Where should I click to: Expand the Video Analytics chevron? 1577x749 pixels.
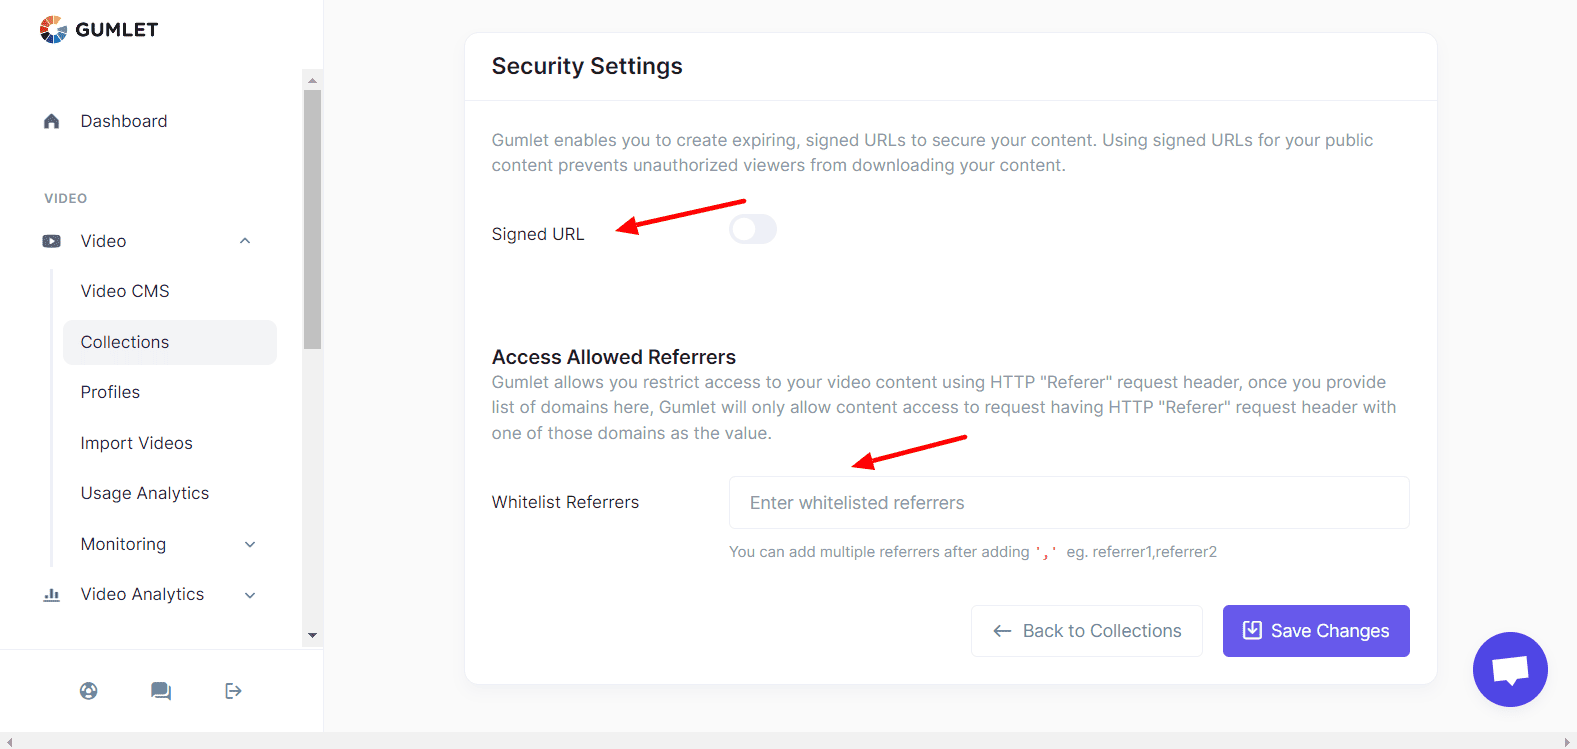point(250,595)
